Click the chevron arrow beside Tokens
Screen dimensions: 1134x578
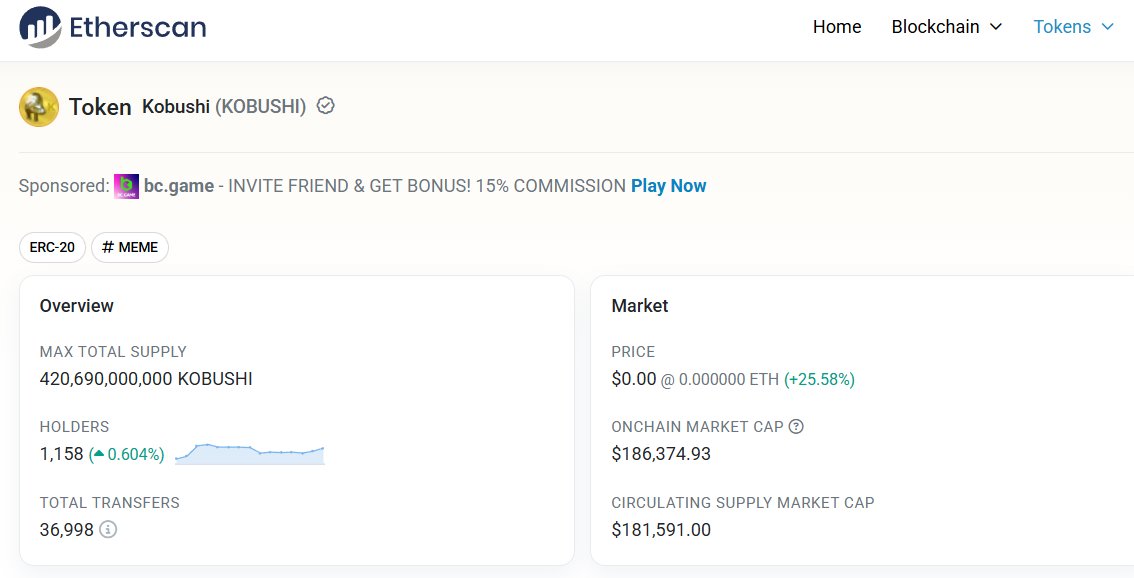point(1107,27)
